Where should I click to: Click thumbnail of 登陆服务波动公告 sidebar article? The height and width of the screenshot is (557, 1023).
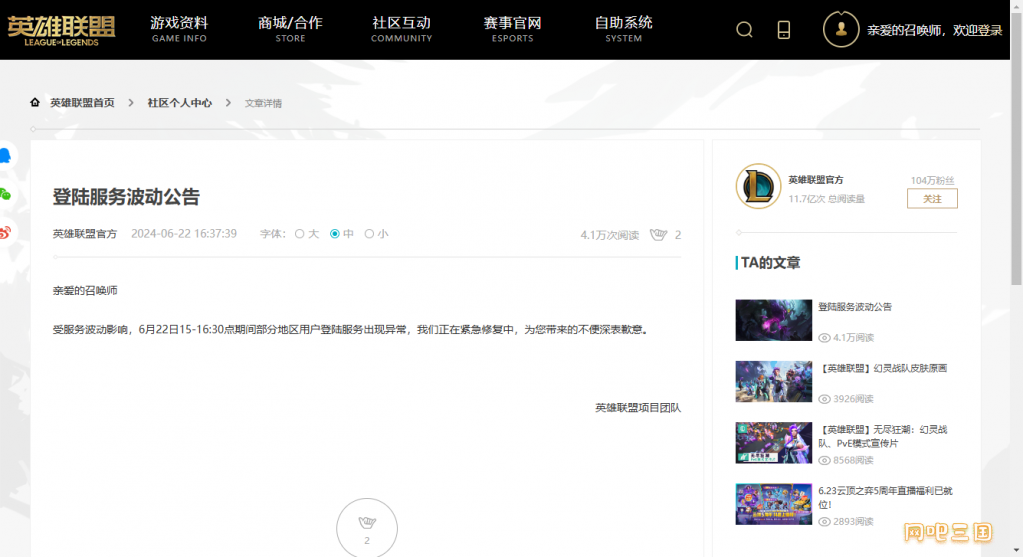click(774, 320)
